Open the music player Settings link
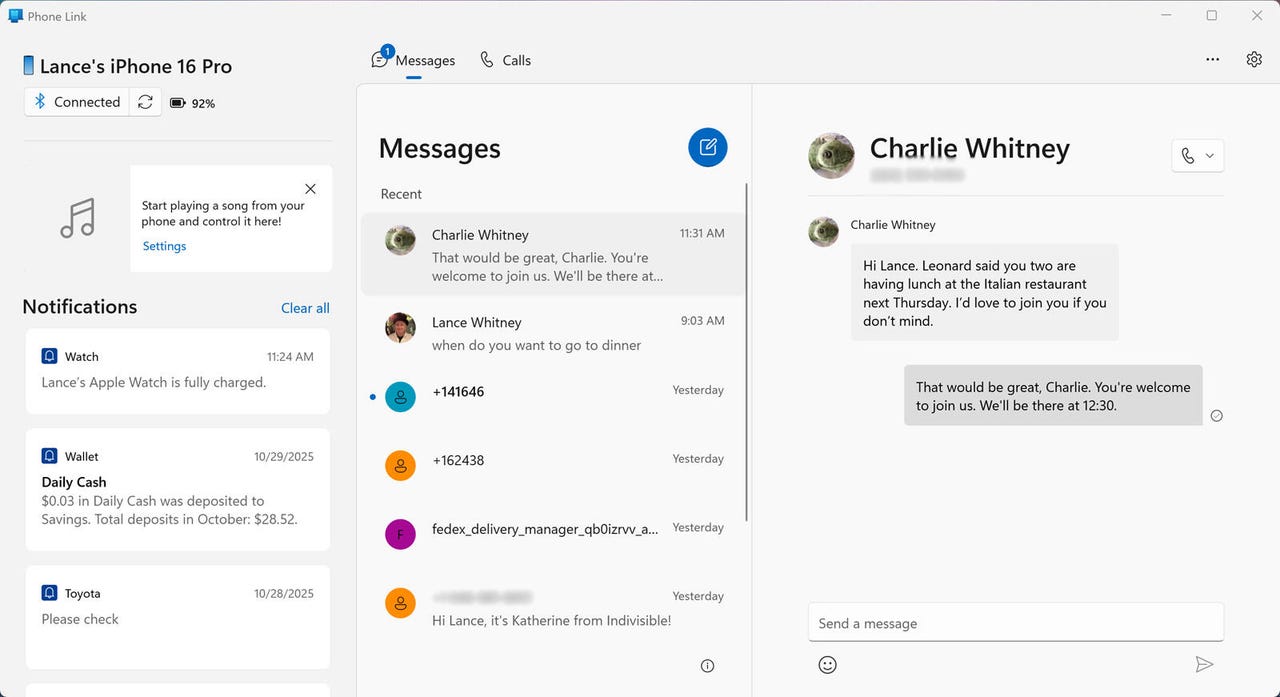Image resolution: width=1280 pixels, height=697 pixels. point(164,245)
